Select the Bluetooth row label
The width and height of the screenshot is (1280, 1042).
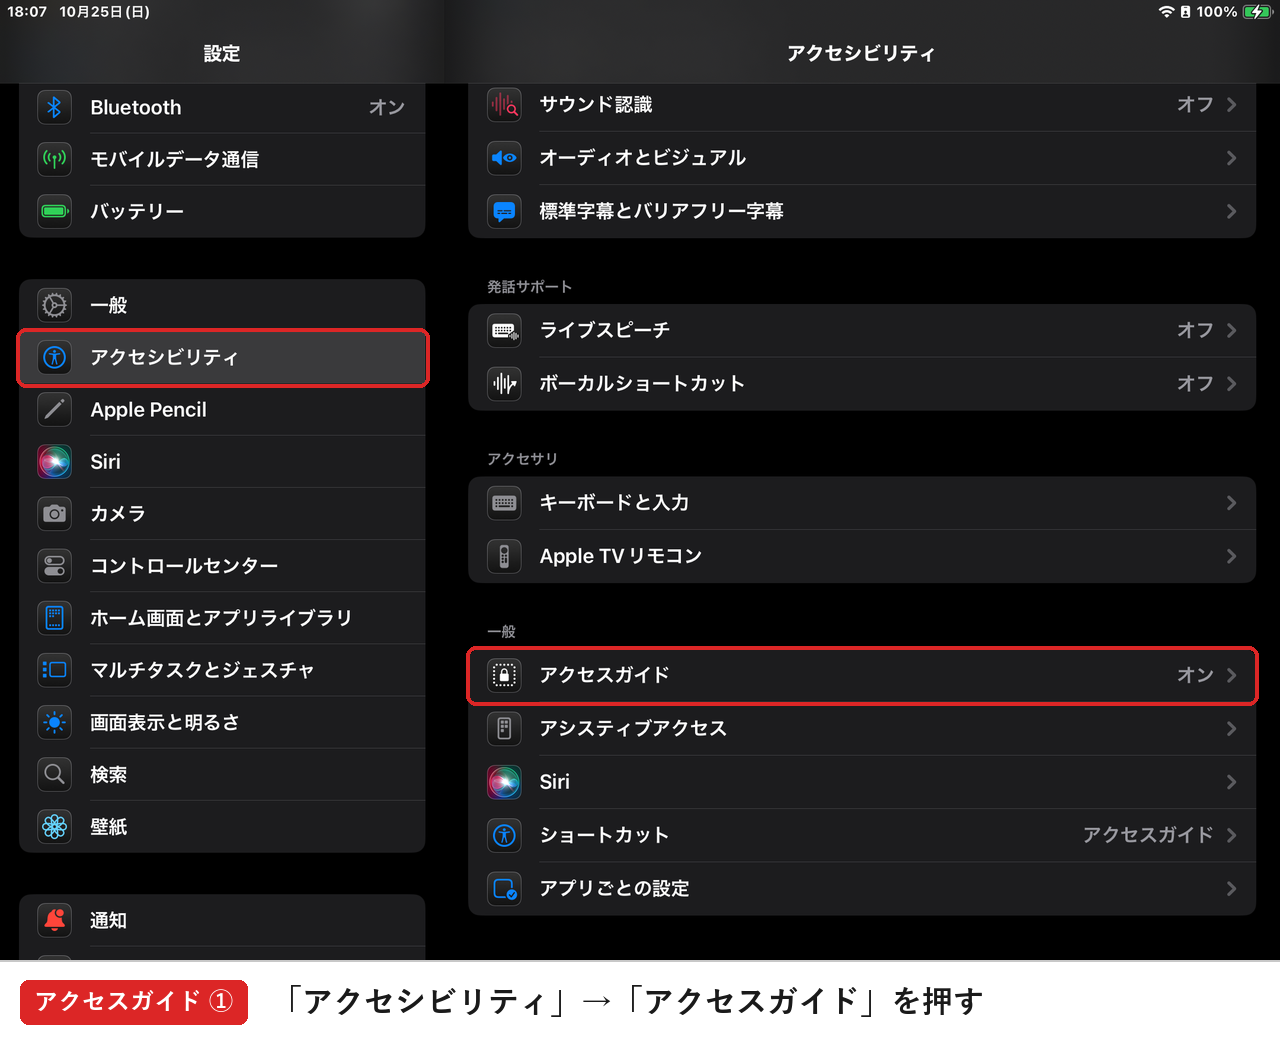(136, 107)
